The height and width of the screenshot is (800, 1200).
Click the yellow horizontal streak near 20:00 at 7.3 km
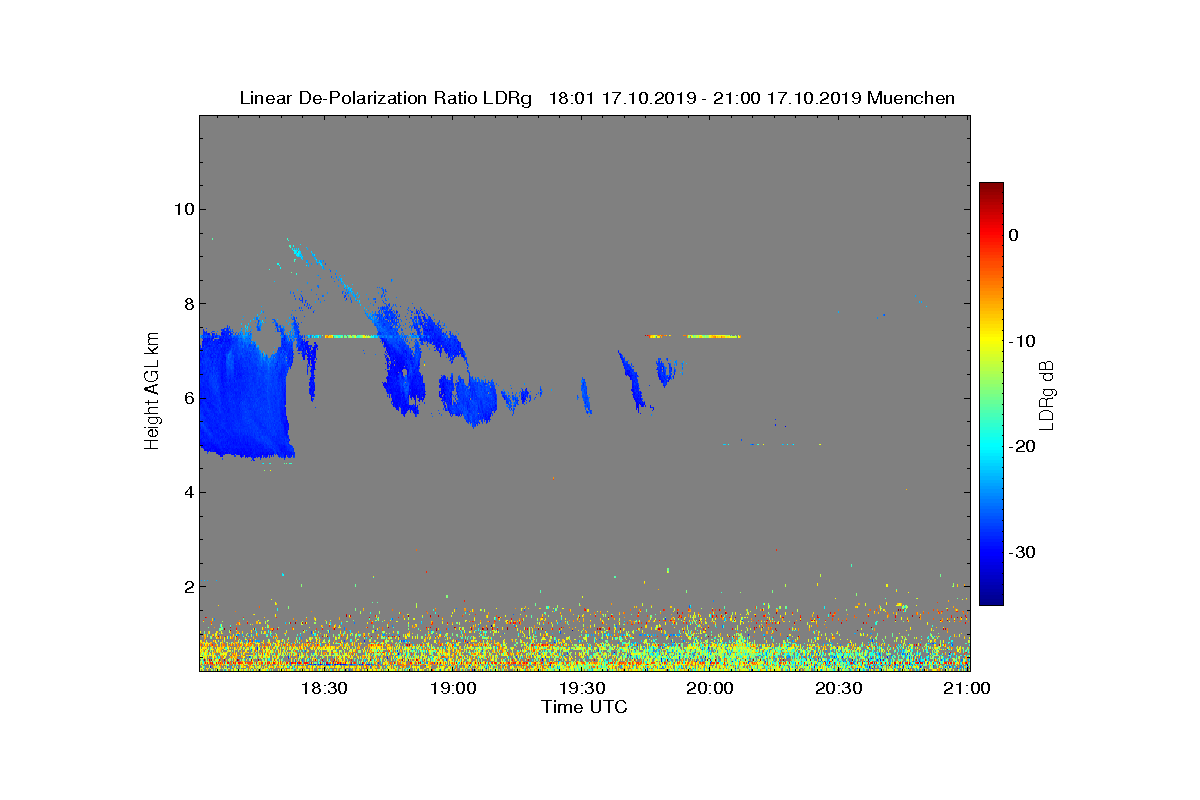713,337
